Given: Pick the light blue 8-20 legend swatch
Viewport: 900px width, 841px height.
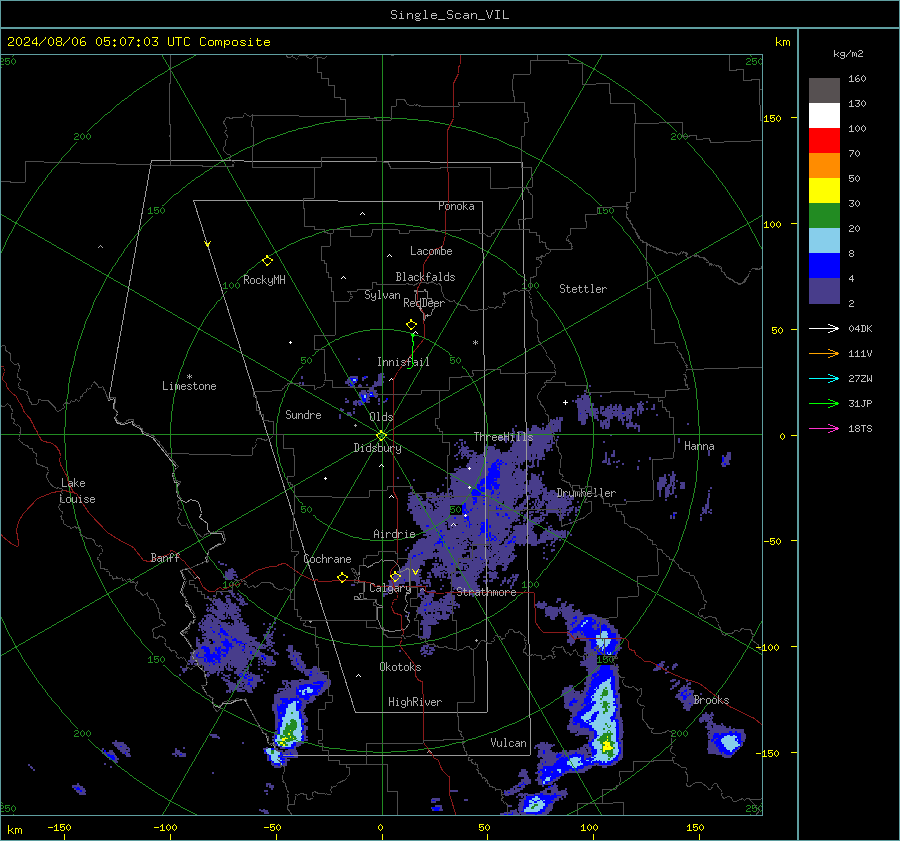Looking at the screenshot, I should click(824, 241).
